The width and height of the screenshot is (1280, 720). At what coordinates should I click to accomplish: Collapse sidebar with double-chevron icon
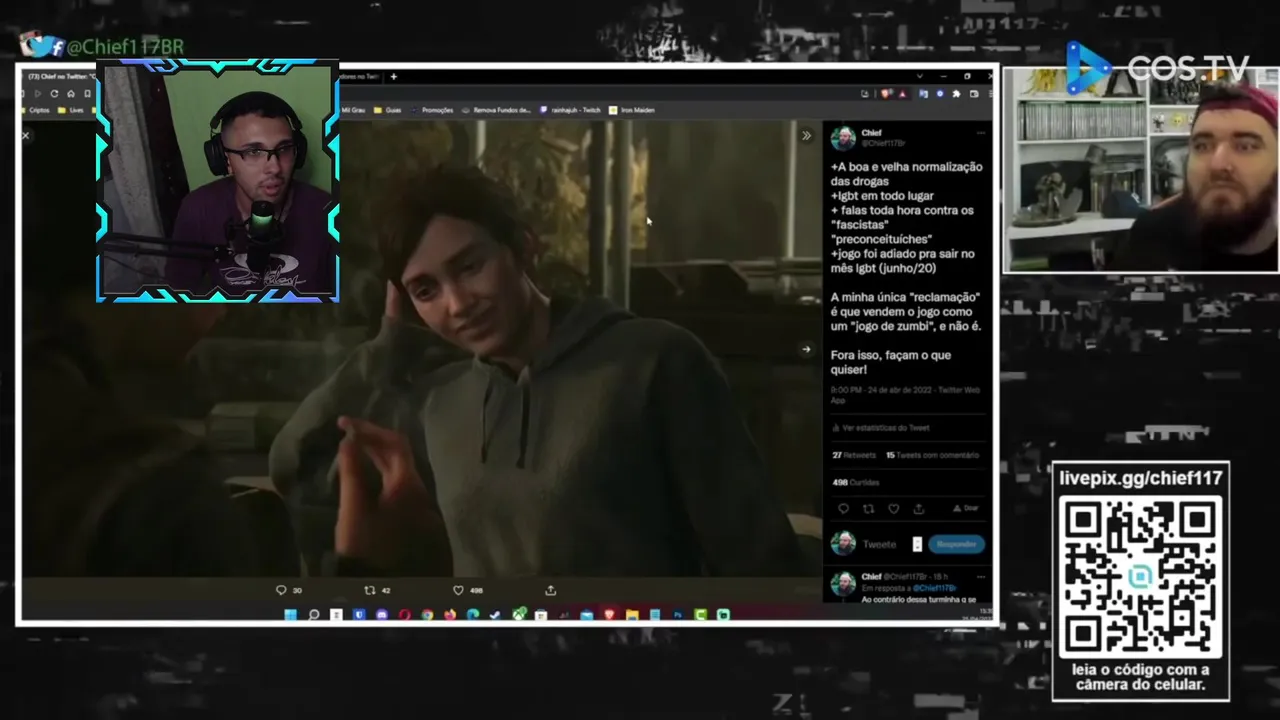point(806,135)
